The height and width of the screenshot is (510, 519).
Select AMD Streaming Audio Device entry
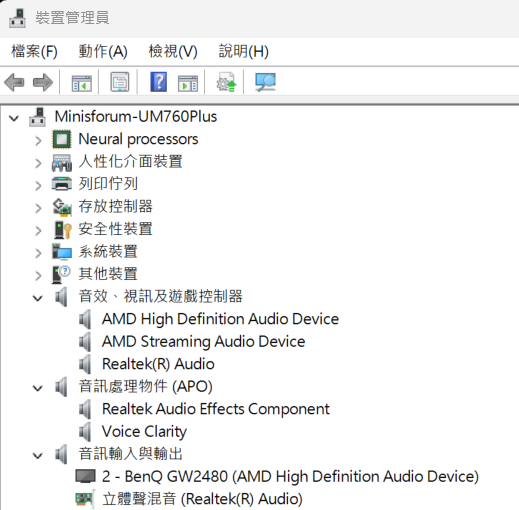[x=203, y=342]
